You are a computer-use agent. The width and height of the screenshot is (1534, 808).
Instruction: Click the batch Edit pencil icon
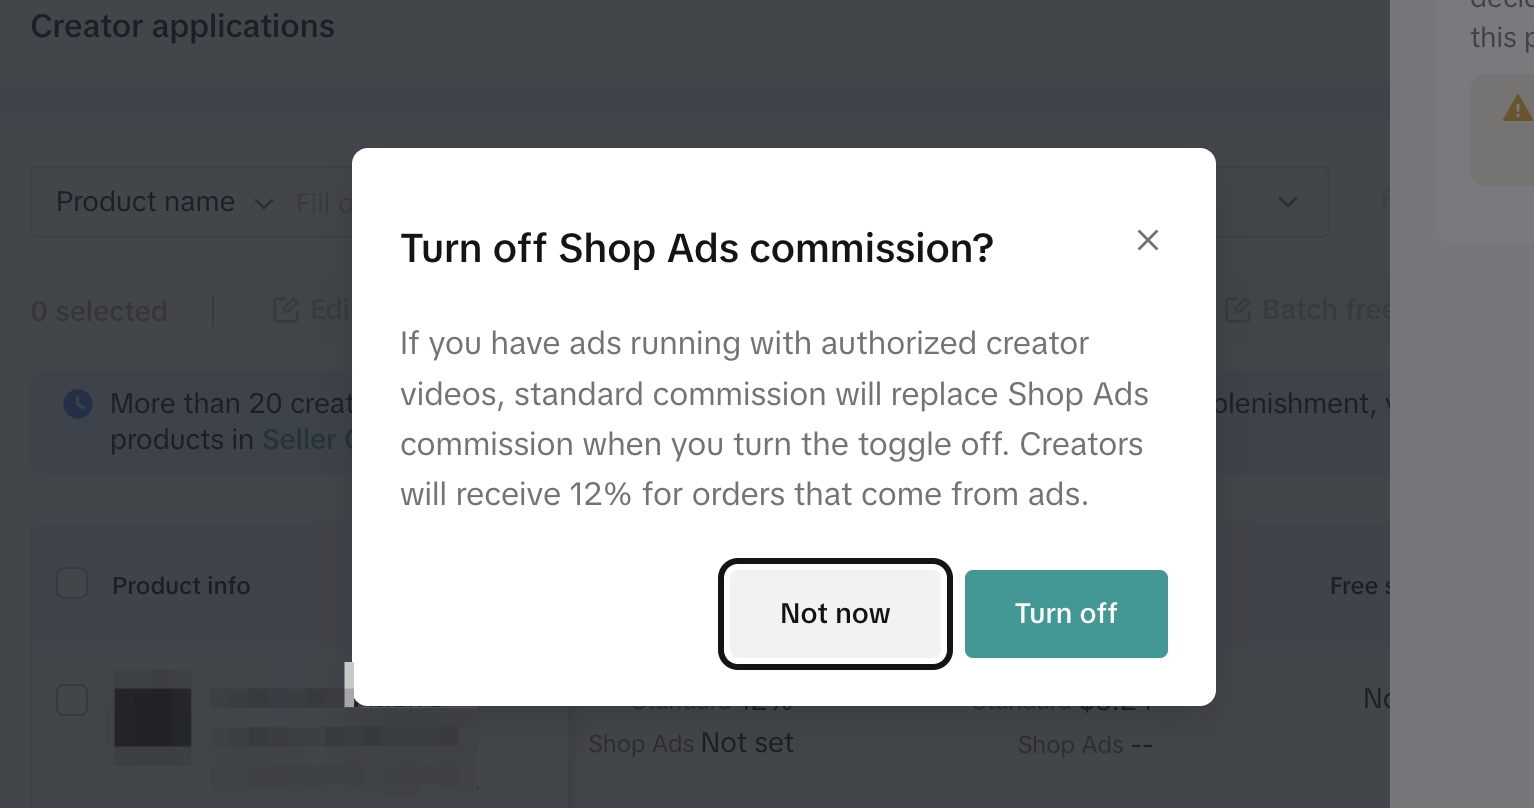click(x=286, y=310)
